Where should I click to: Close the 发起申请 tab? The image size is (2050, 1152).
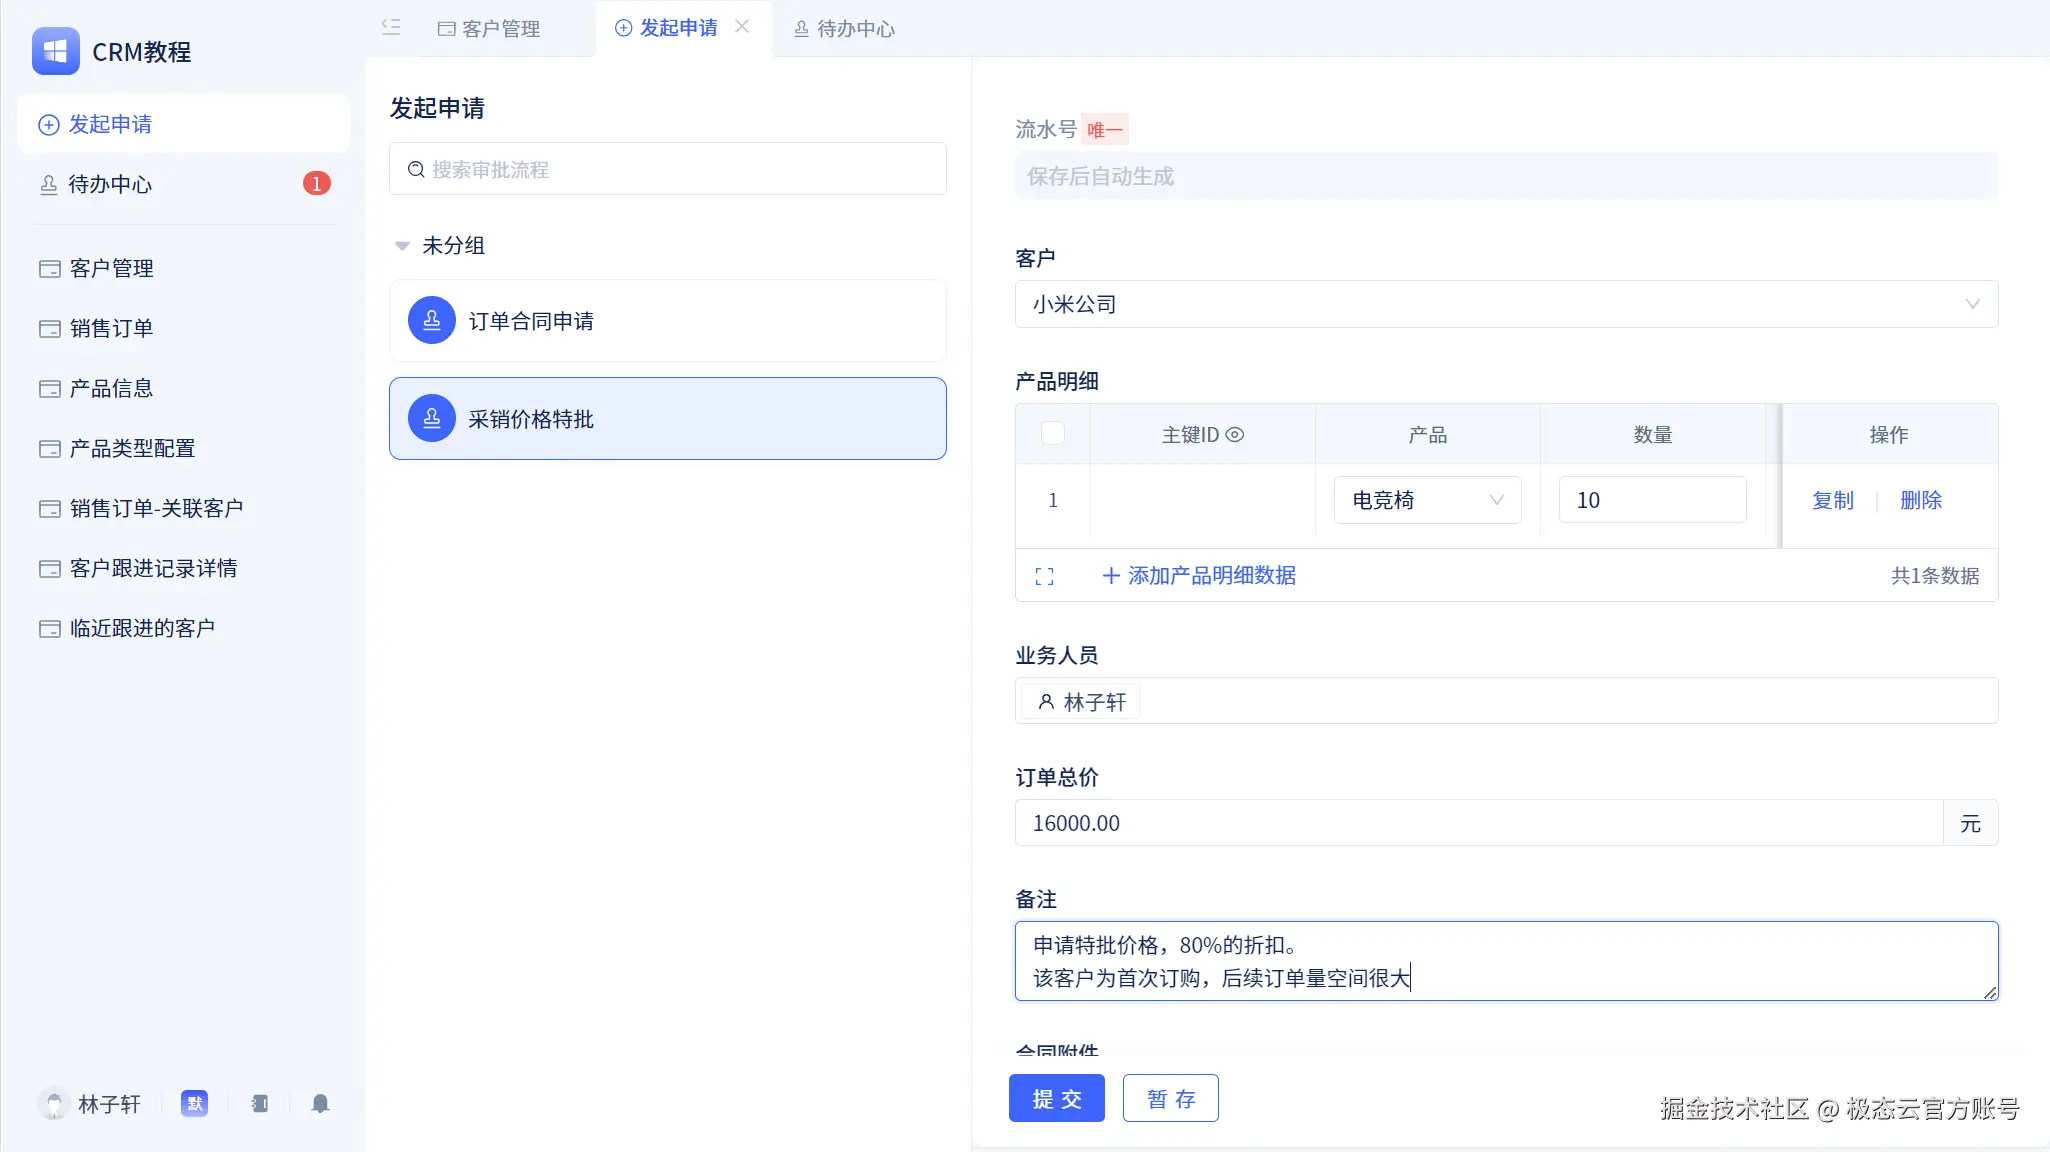pyautogui.click(x=742, y=27)
